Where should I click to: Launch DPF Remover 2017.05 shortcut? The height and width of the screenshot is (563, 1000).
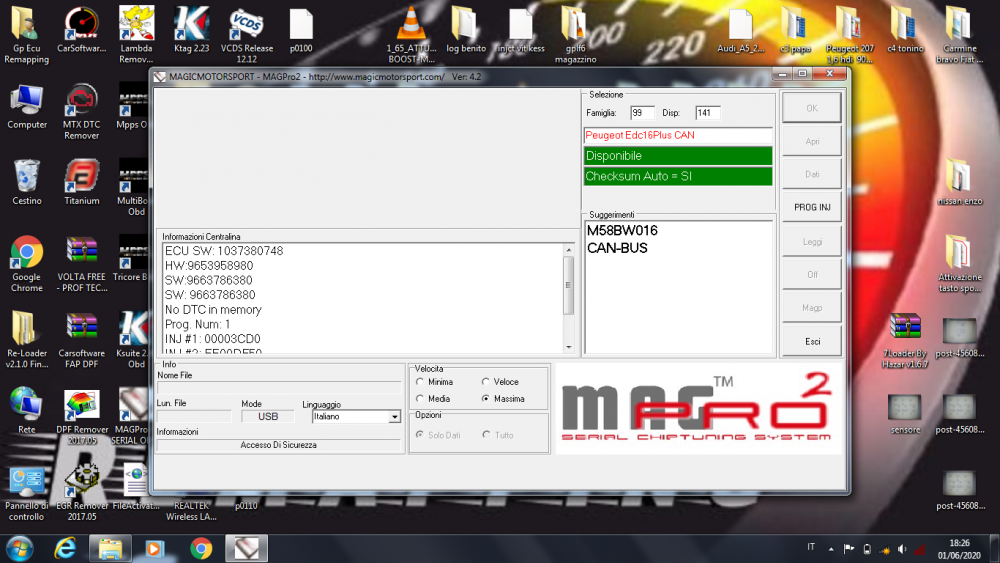(82, 416)
